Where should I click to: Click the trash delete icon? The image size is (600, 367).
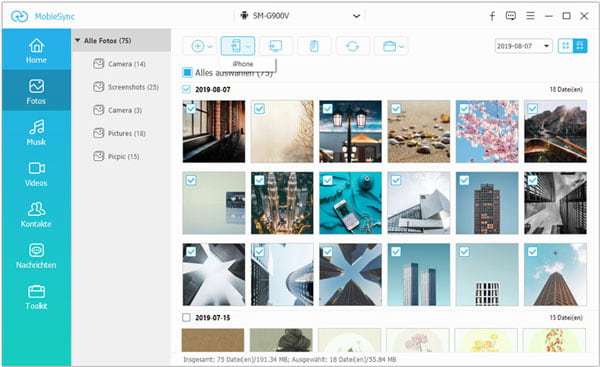[x=314, y=46]
